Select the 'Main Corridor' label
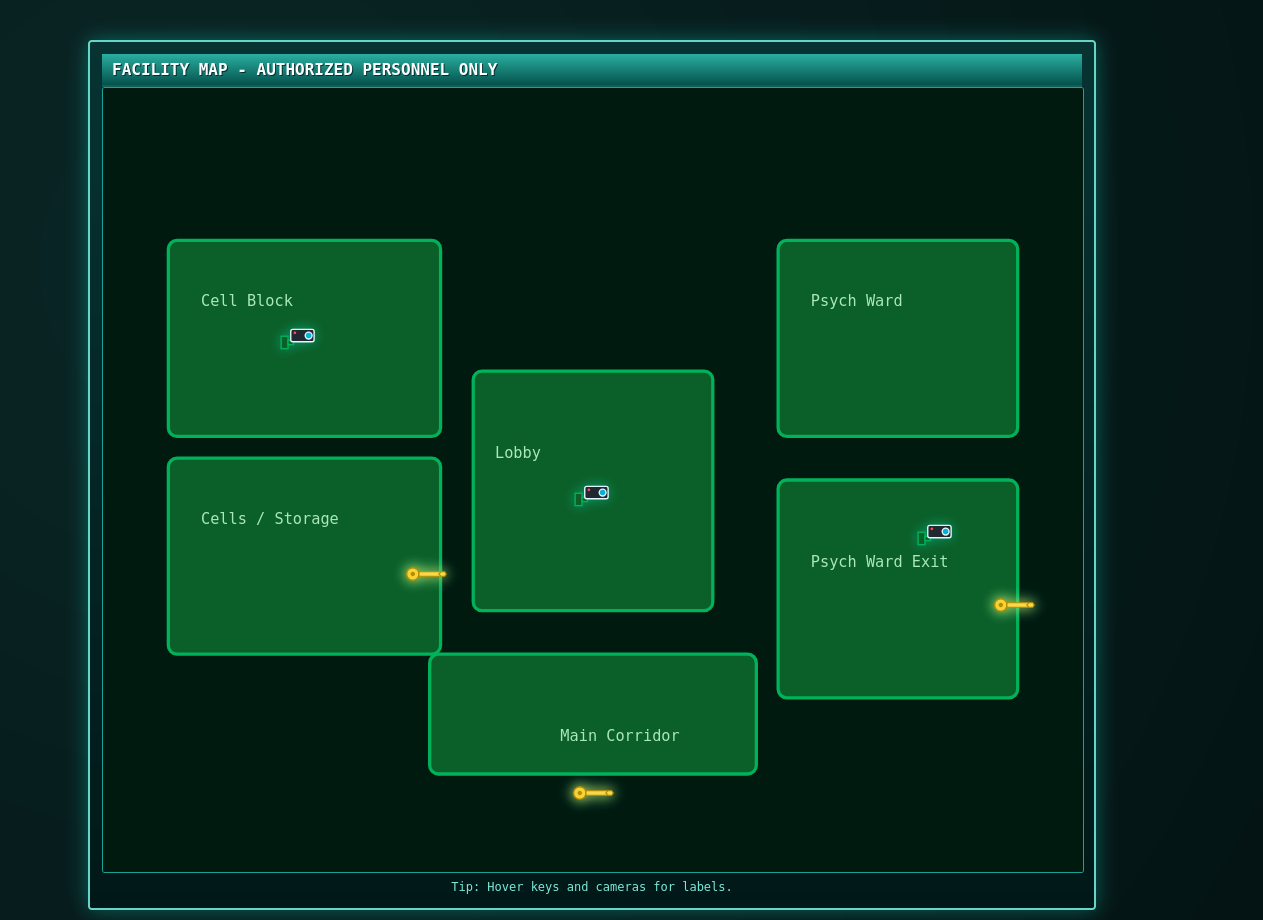The width and height of the screenshot is (1263, 920). (619, 736)
